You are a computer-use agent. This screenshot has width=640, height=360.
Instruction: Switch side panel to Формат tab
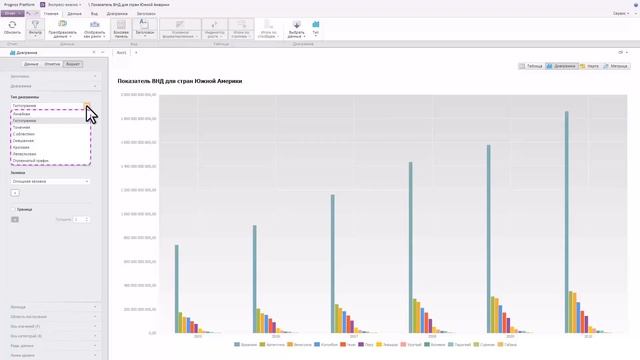click(x=73, y=64)
